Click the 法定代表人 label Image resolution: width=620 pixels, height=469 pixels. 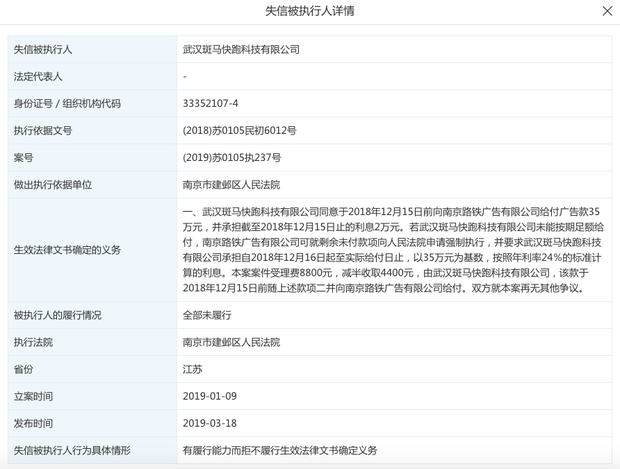tap(38, 76)
